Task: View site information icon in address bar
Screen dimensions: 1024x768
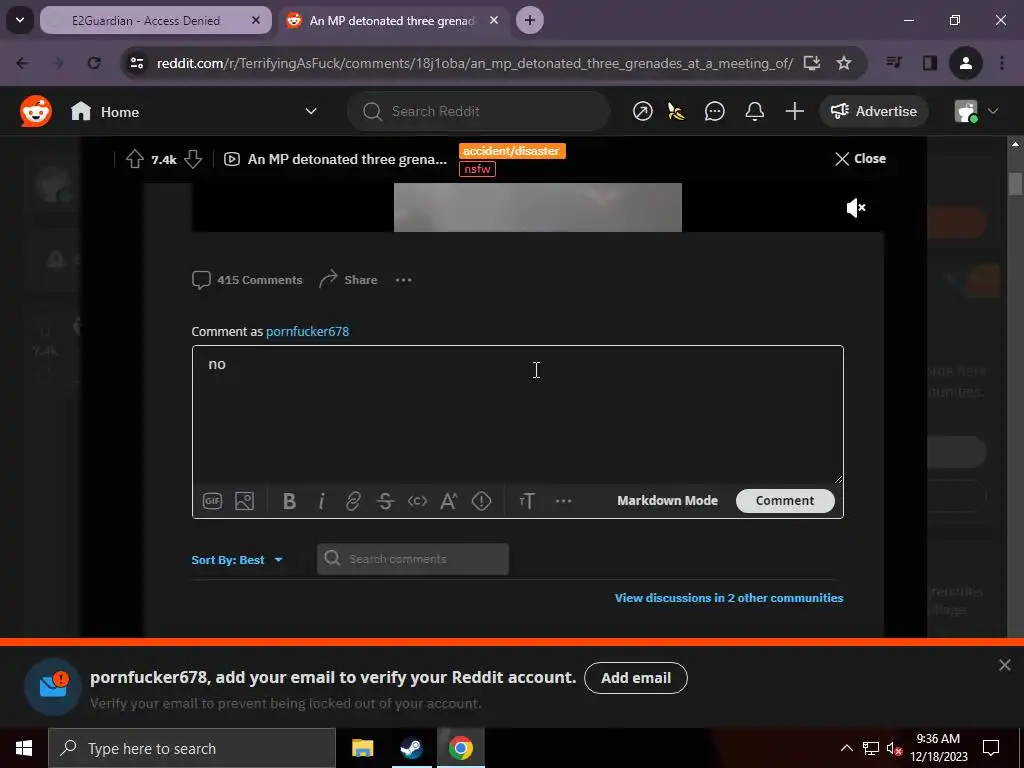Action: point(137,63)
